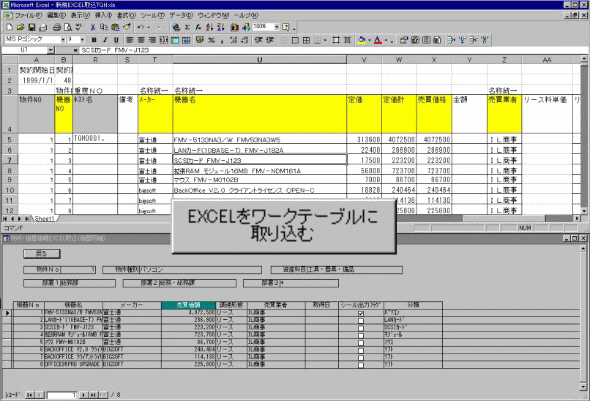Jump to last record in navigator
The width and height of the screenshot is (590, 401).
tap(93, 395)
